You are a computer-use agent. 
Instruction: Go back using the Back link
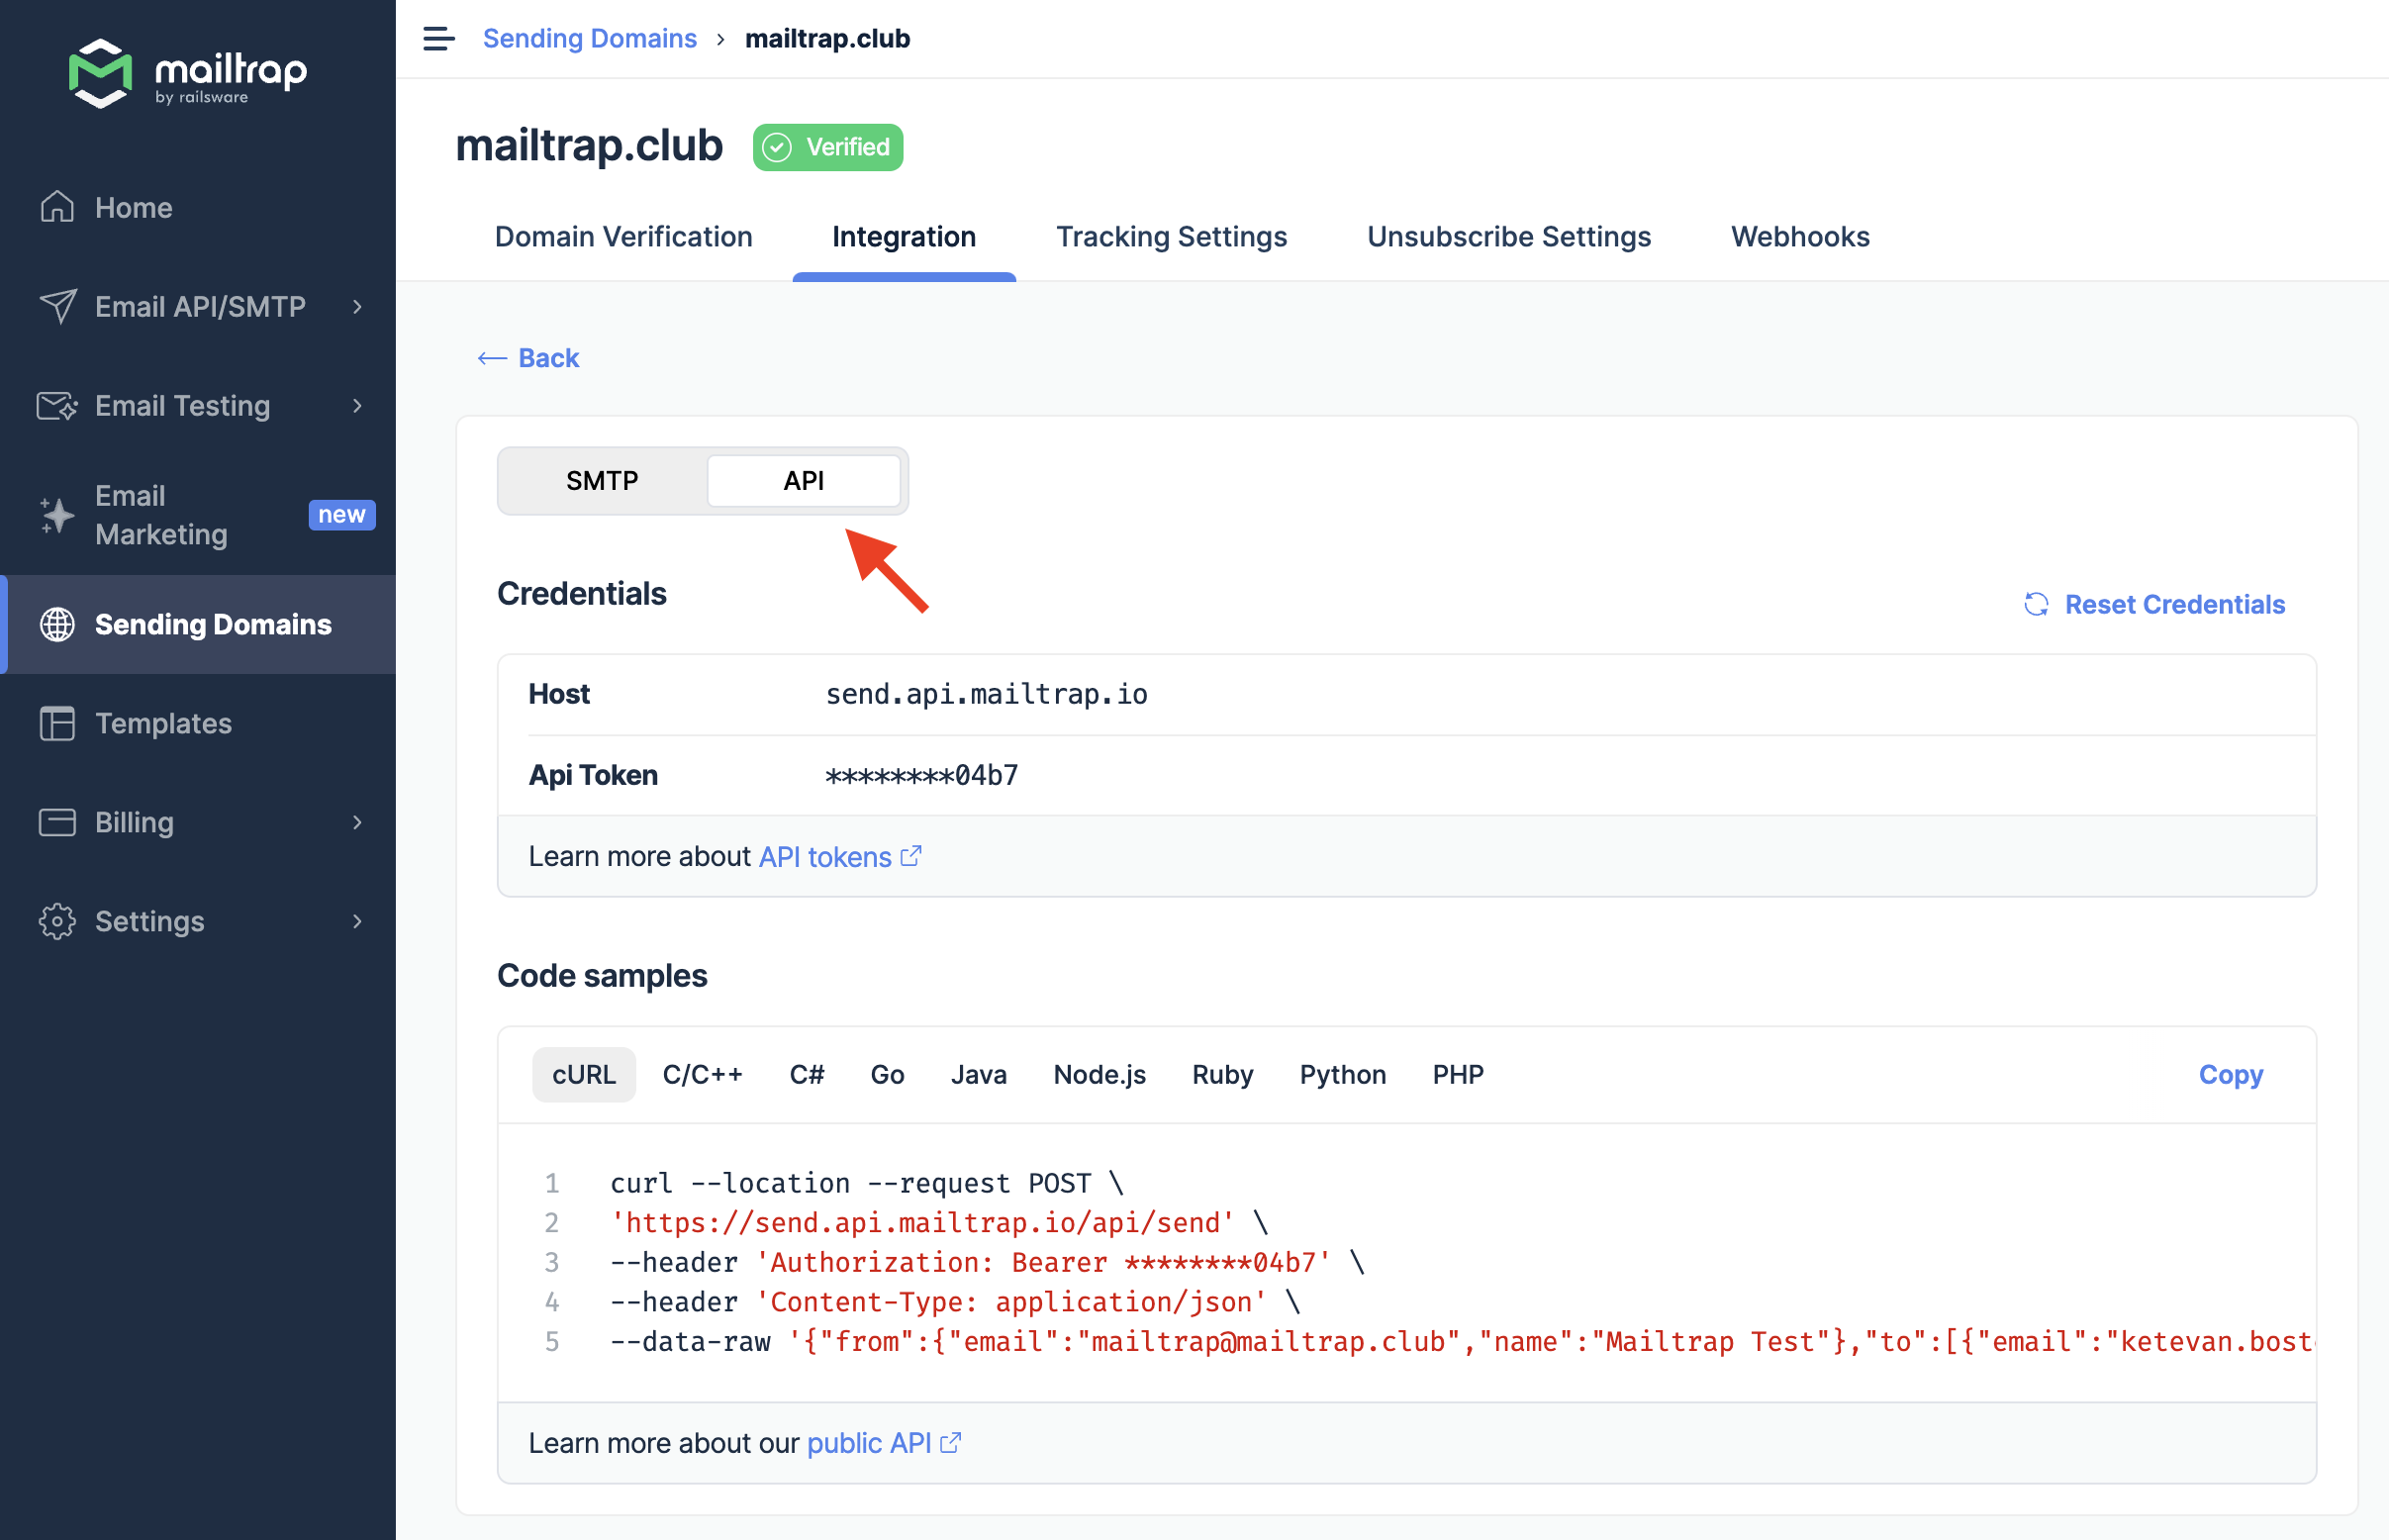tap(529, 358)
